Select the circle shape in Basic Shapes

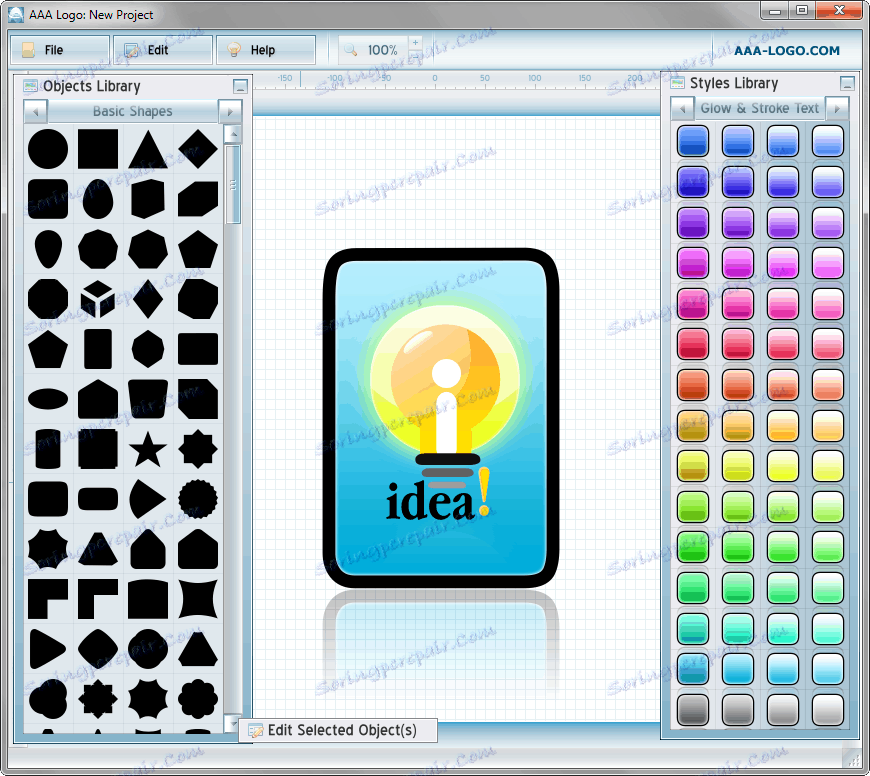click(x=48, y=149)
